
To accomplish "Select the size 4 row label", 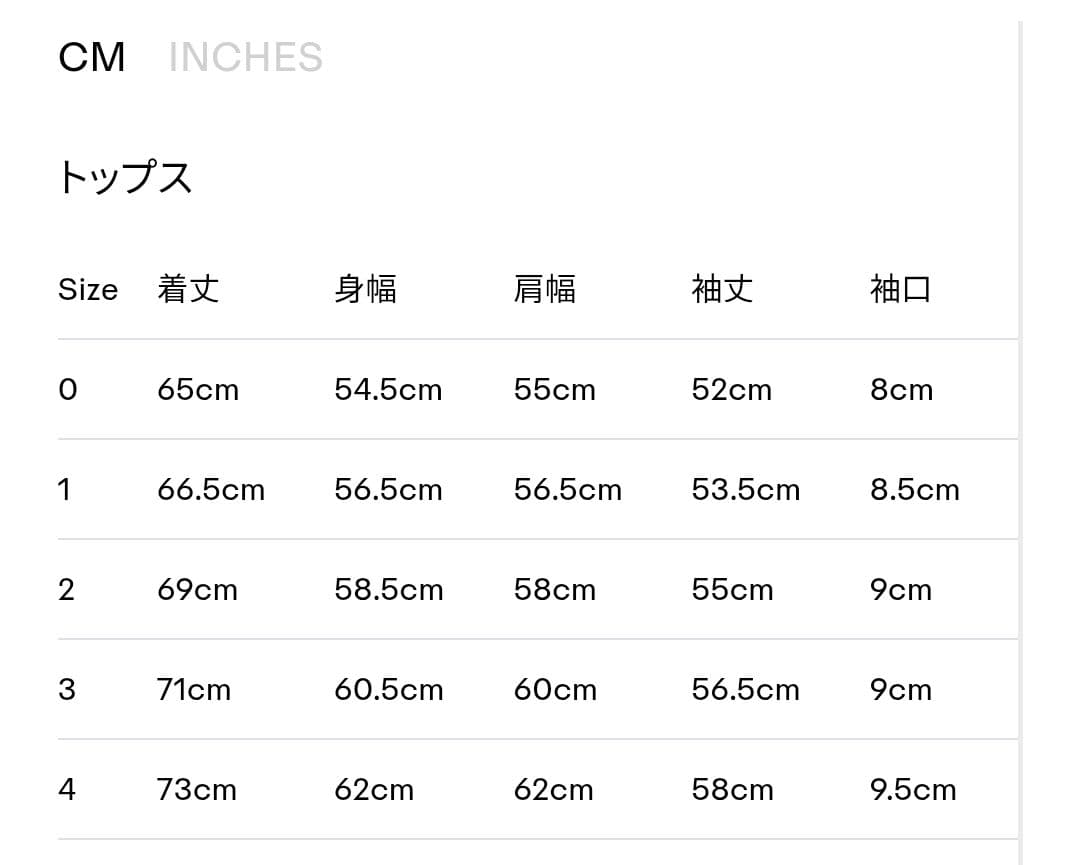I will click(x=66, y=790).
